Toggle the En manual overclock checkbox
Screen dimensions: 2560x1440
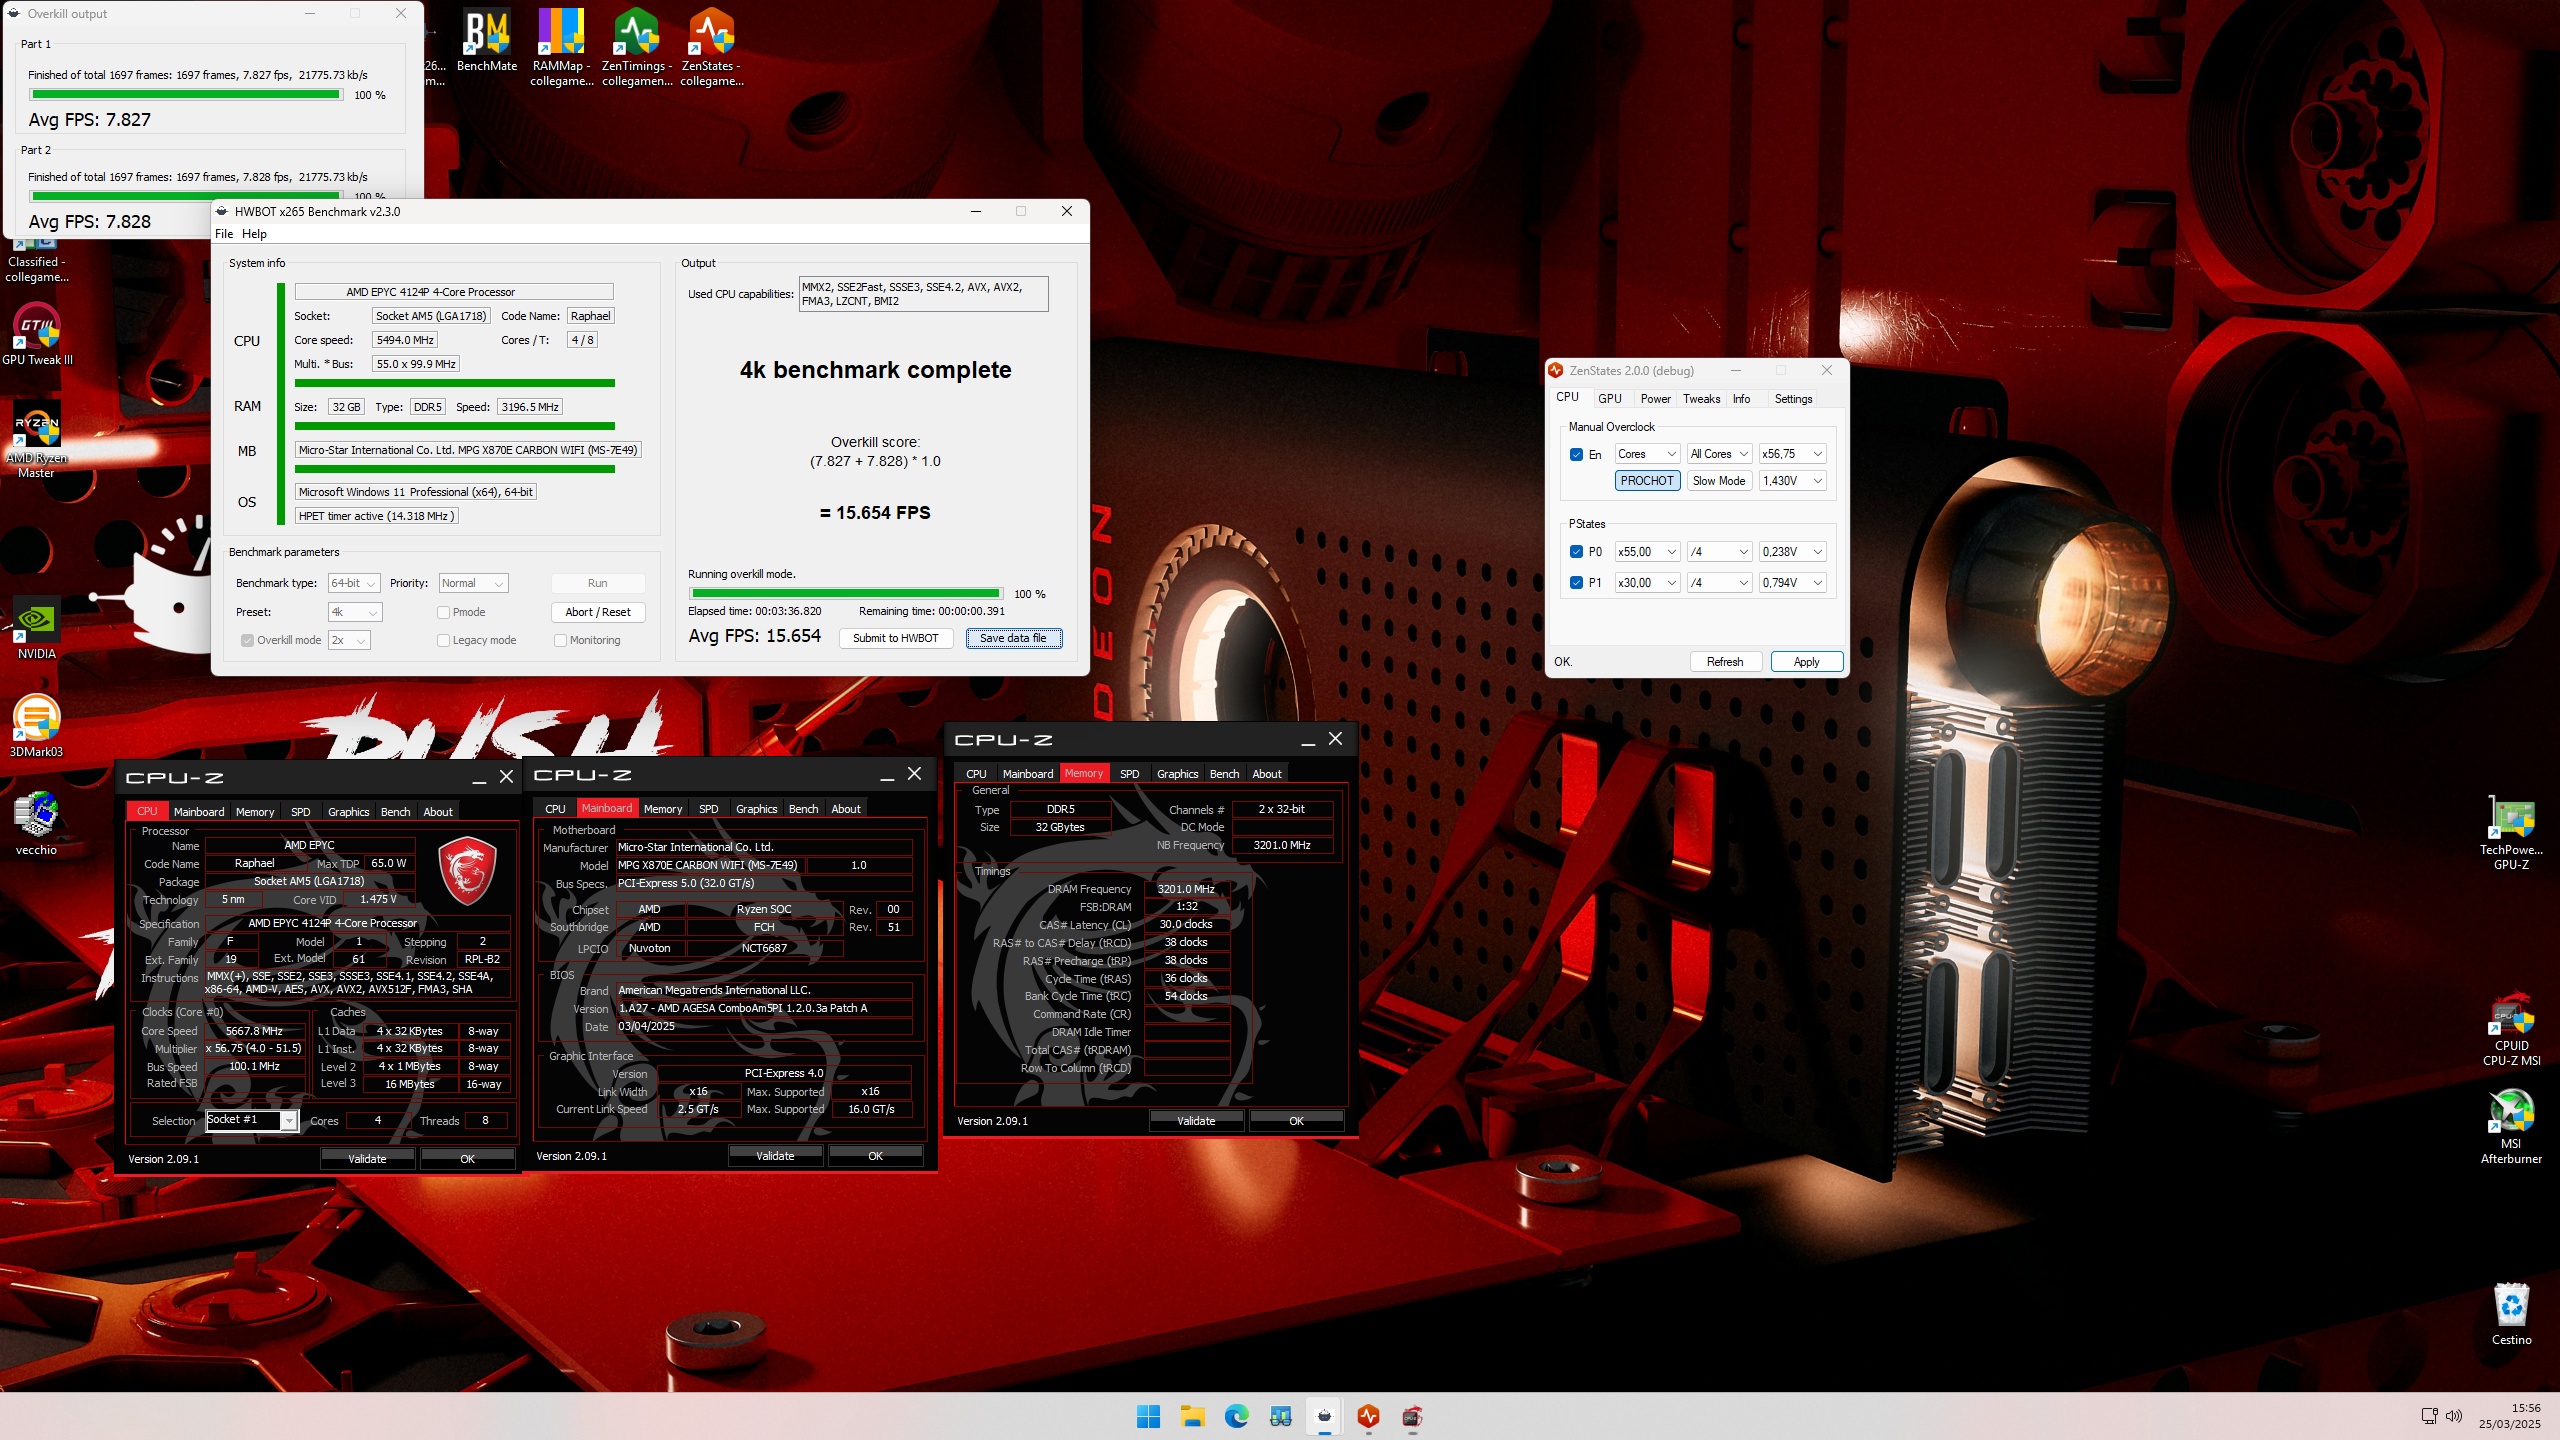click(1577, 454)
